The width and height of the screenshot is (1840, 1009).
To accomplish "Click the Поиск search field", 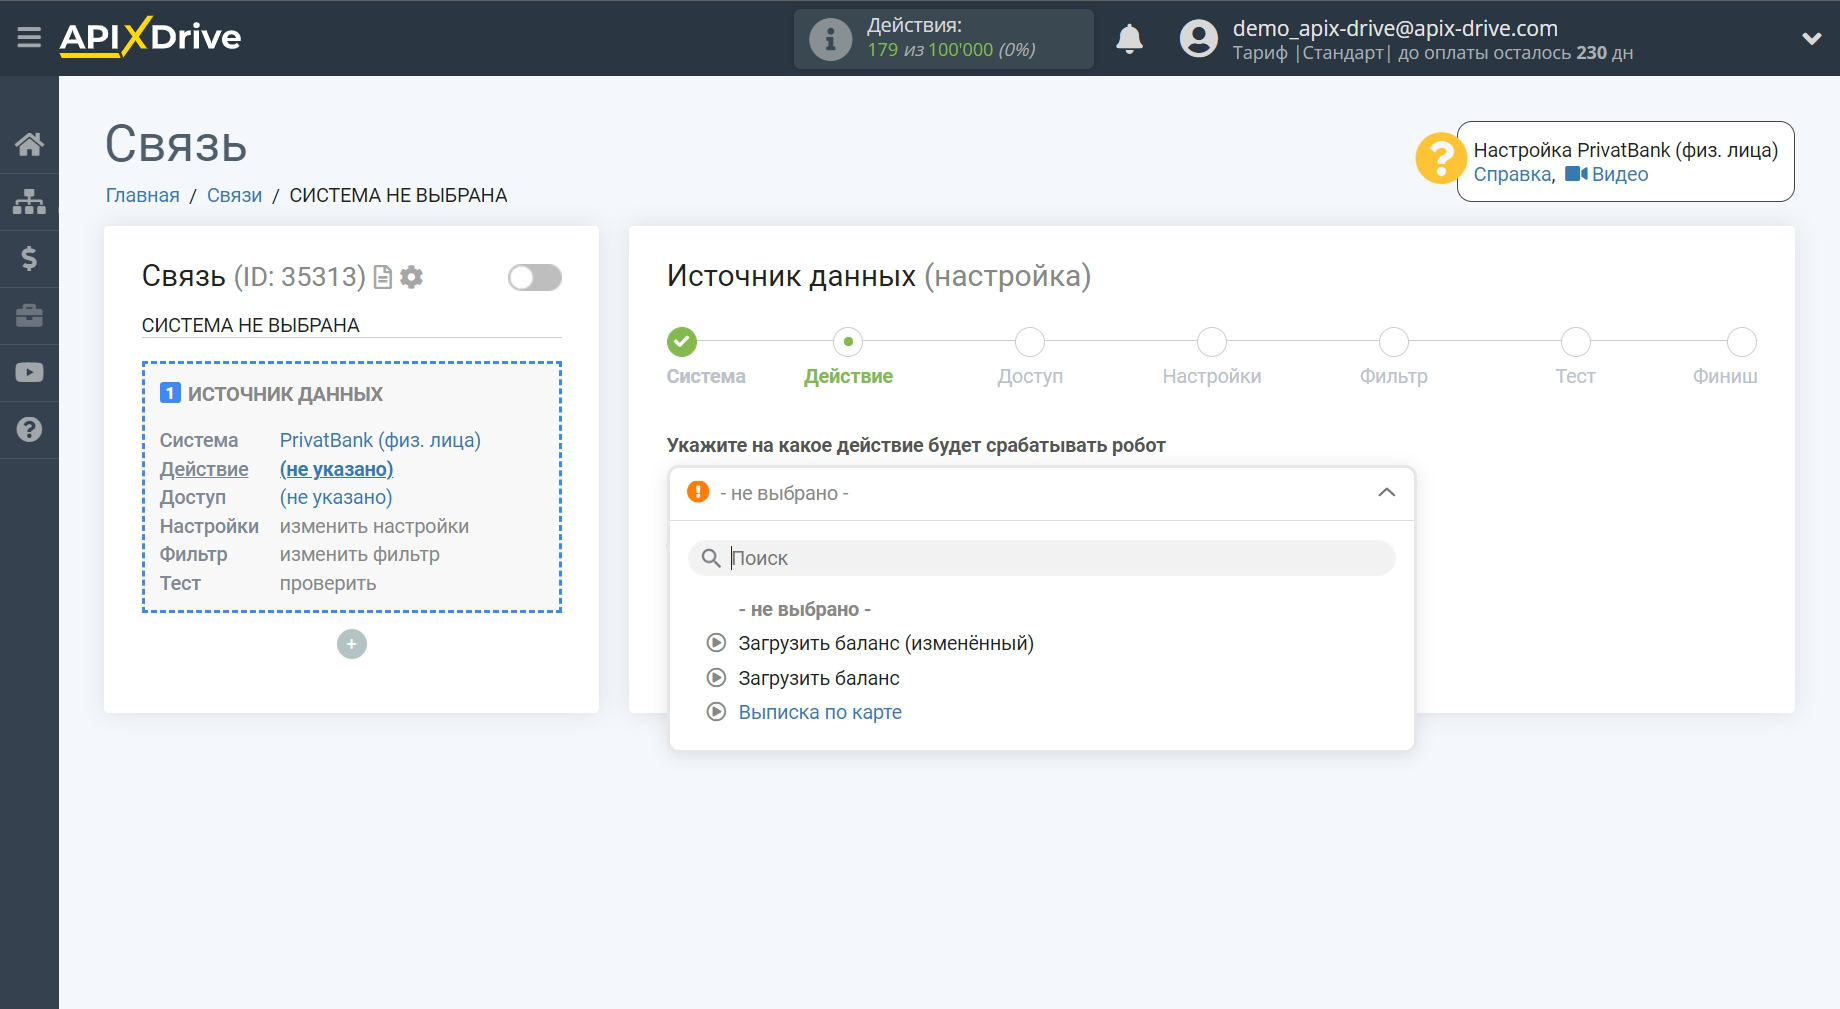I will (x=1042, y=558).
